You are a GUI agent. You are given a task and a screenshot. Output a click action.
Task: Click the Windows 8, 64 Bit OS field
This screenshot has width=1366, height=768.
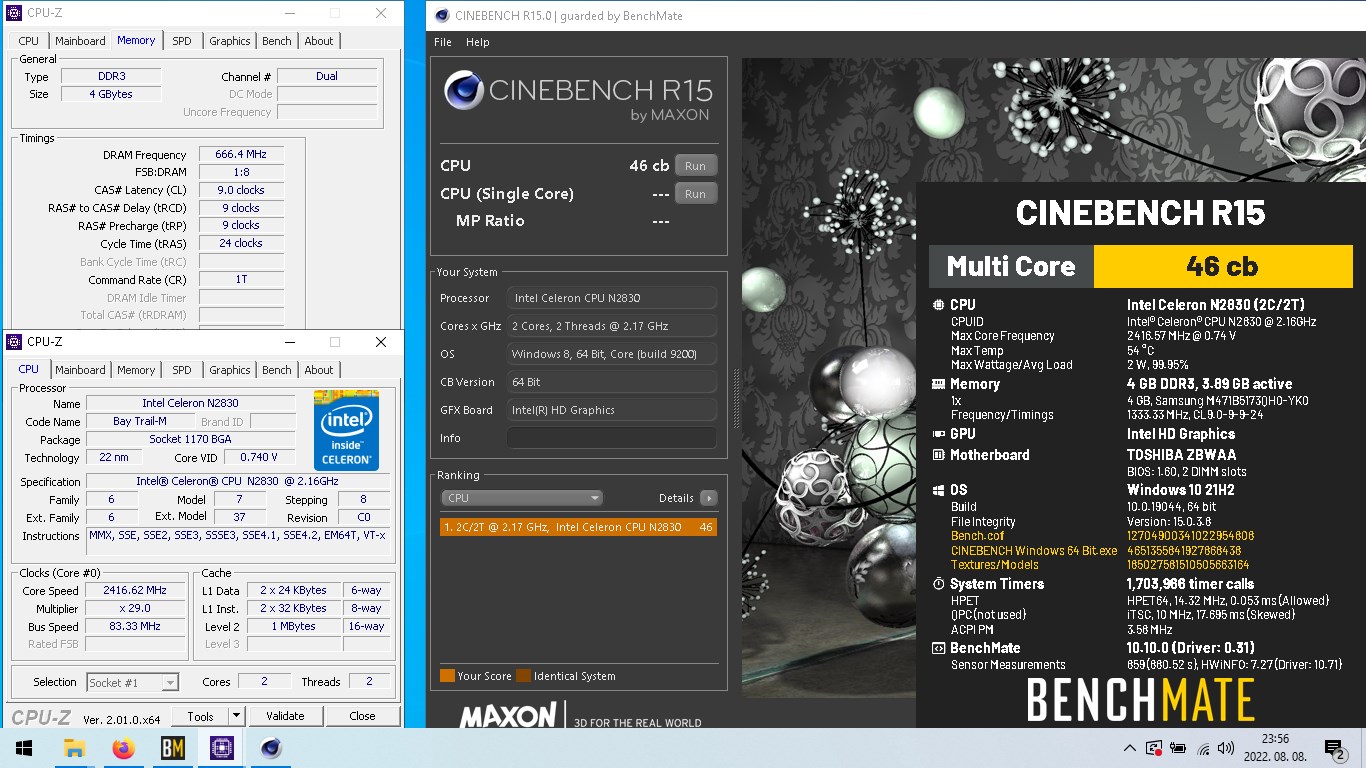(x=612, y=354)
